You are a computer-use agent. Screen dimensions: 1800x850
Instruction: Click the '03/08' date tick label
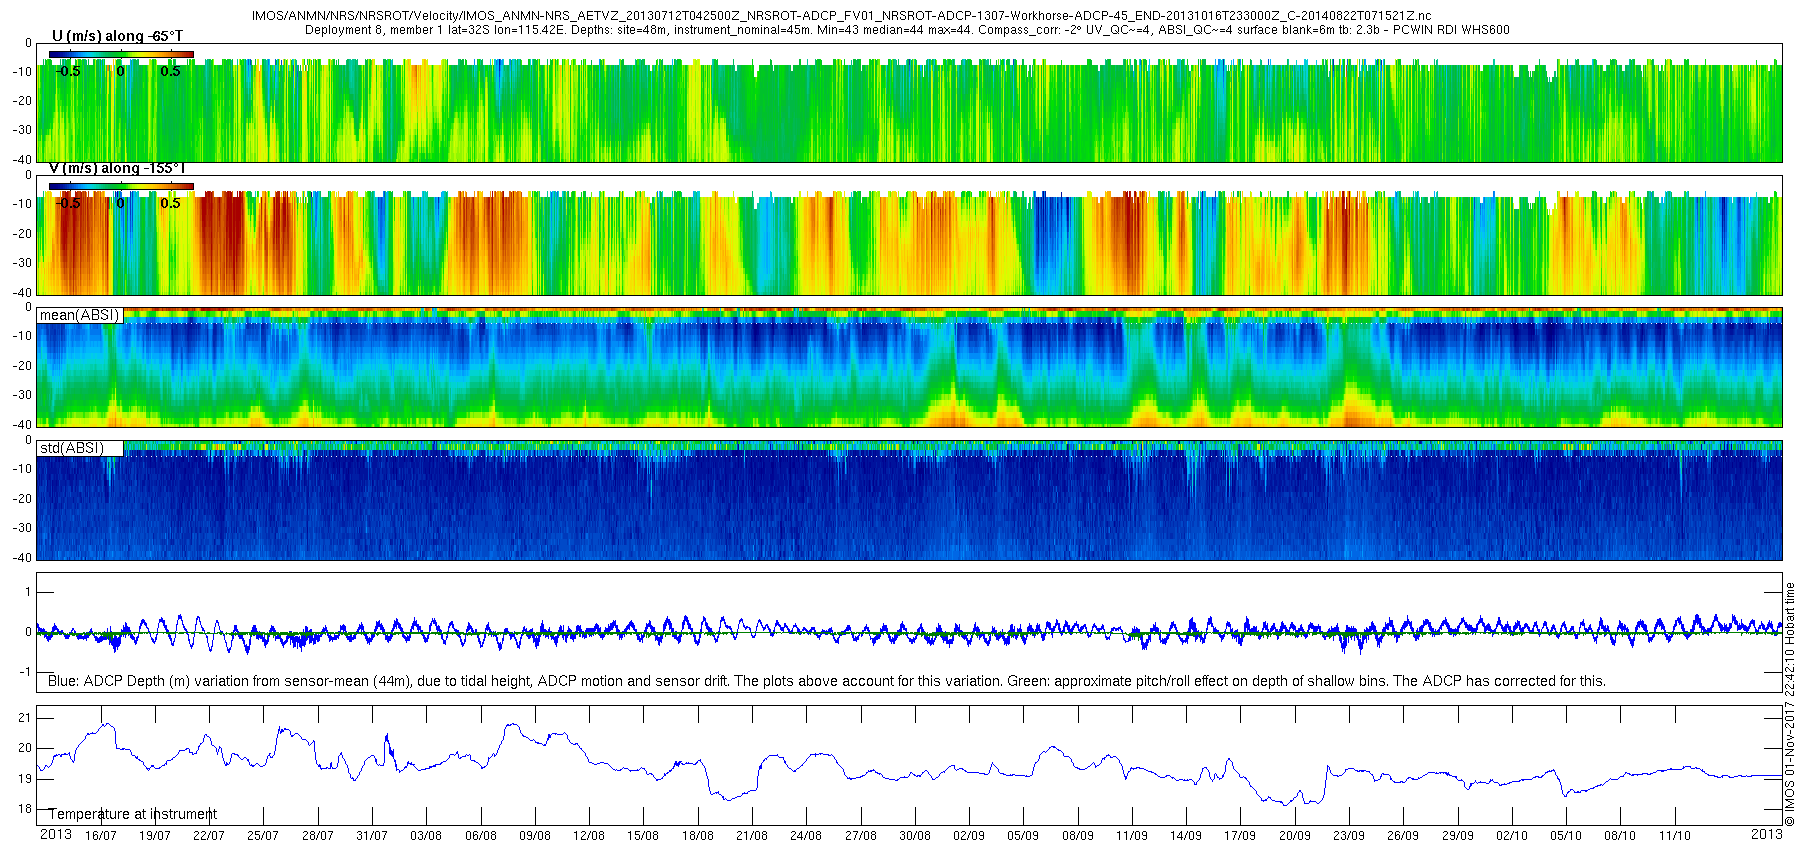426,836
